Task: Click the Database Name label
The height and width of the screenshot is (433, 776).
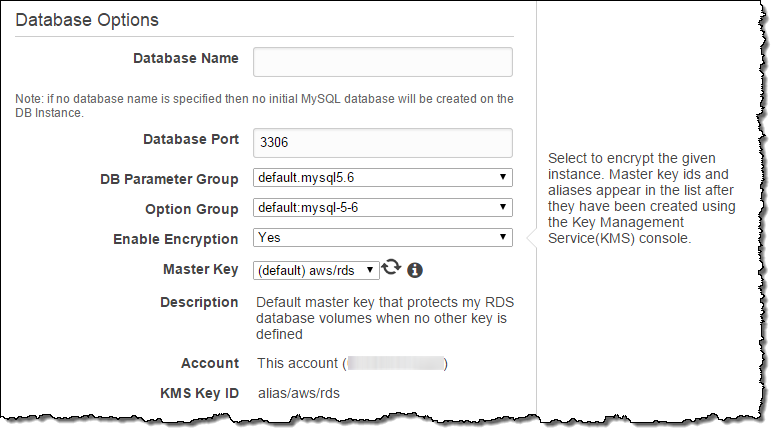Action: pos(186,58)
